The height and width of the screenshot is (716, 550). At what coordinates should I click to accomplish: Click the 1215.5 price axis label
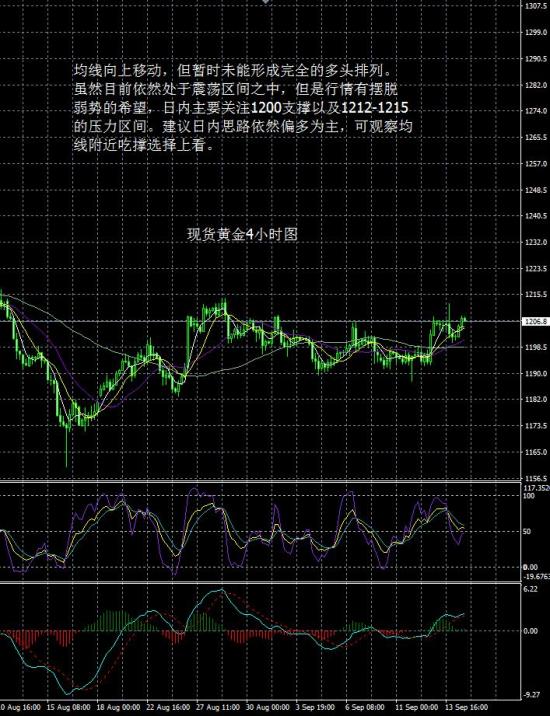tap(536, 295)
